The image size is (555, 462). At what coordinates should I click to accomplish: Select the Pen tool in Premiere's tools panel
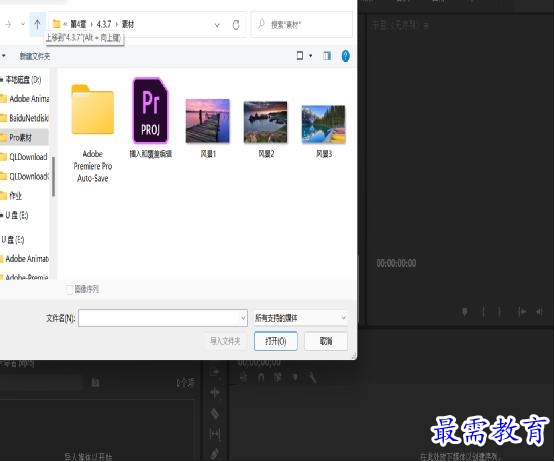click(215, 454)
